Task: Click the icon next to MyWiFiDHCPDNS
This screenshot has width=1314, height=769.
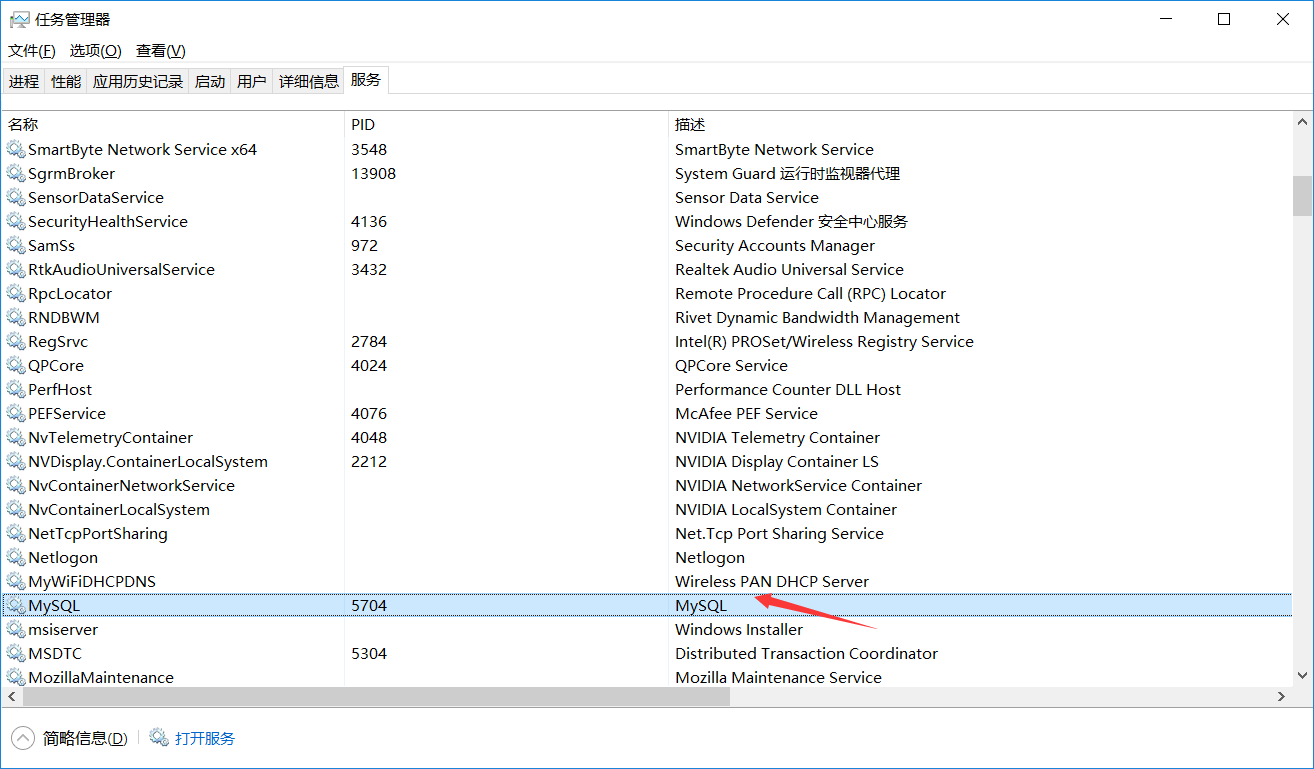Action: tap(15, 582)
